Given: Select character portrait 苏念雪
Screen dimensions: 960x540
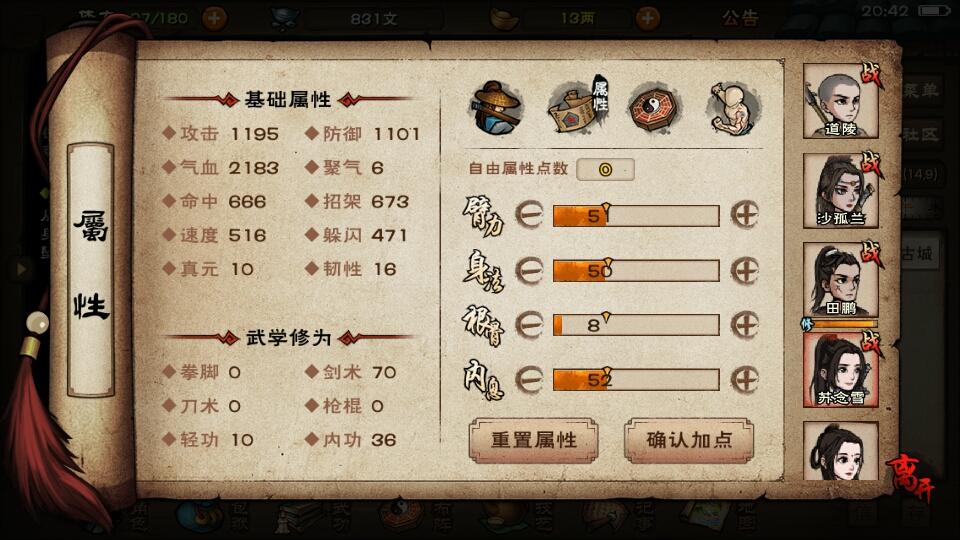Looking at the screenshot, I should [841, 370].
